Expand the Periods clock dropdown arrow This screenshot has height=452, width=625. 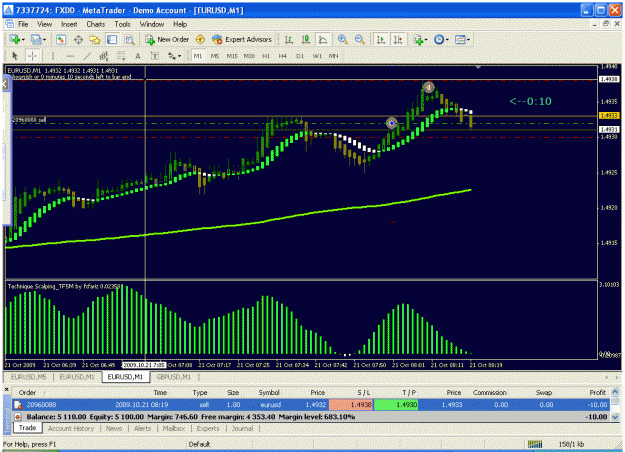(447, 39)
